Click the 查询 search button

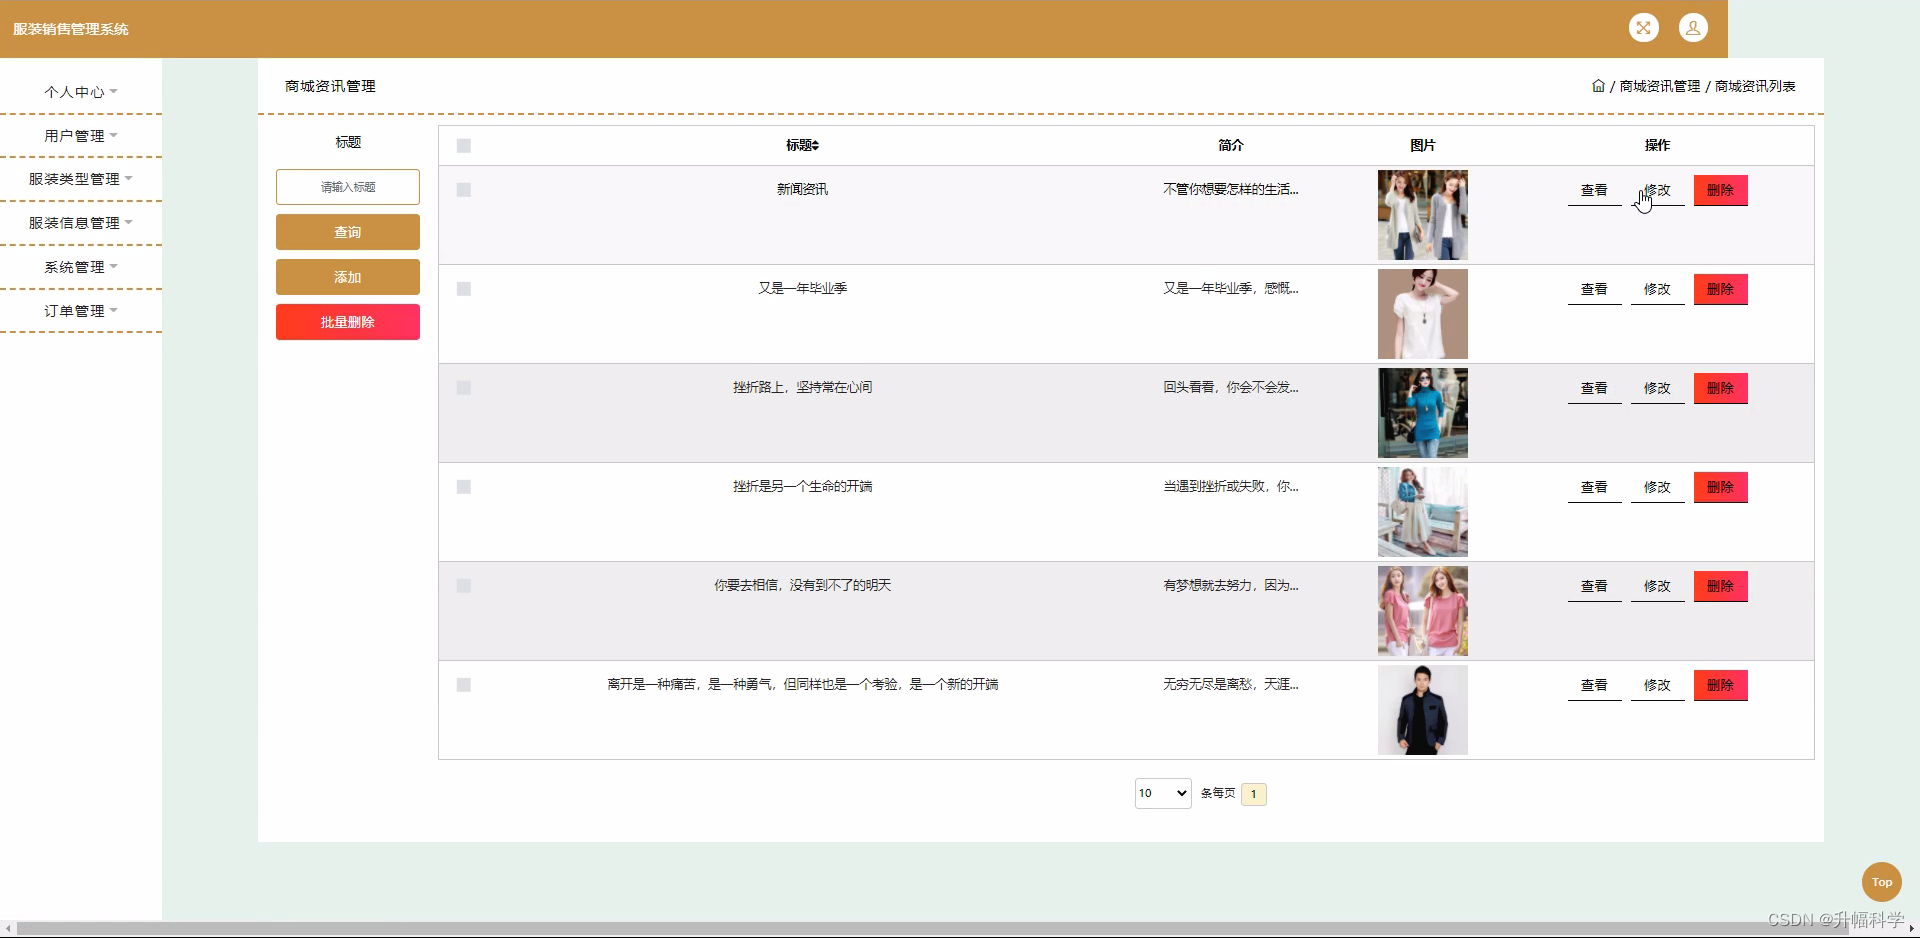[x=348, y=232]
